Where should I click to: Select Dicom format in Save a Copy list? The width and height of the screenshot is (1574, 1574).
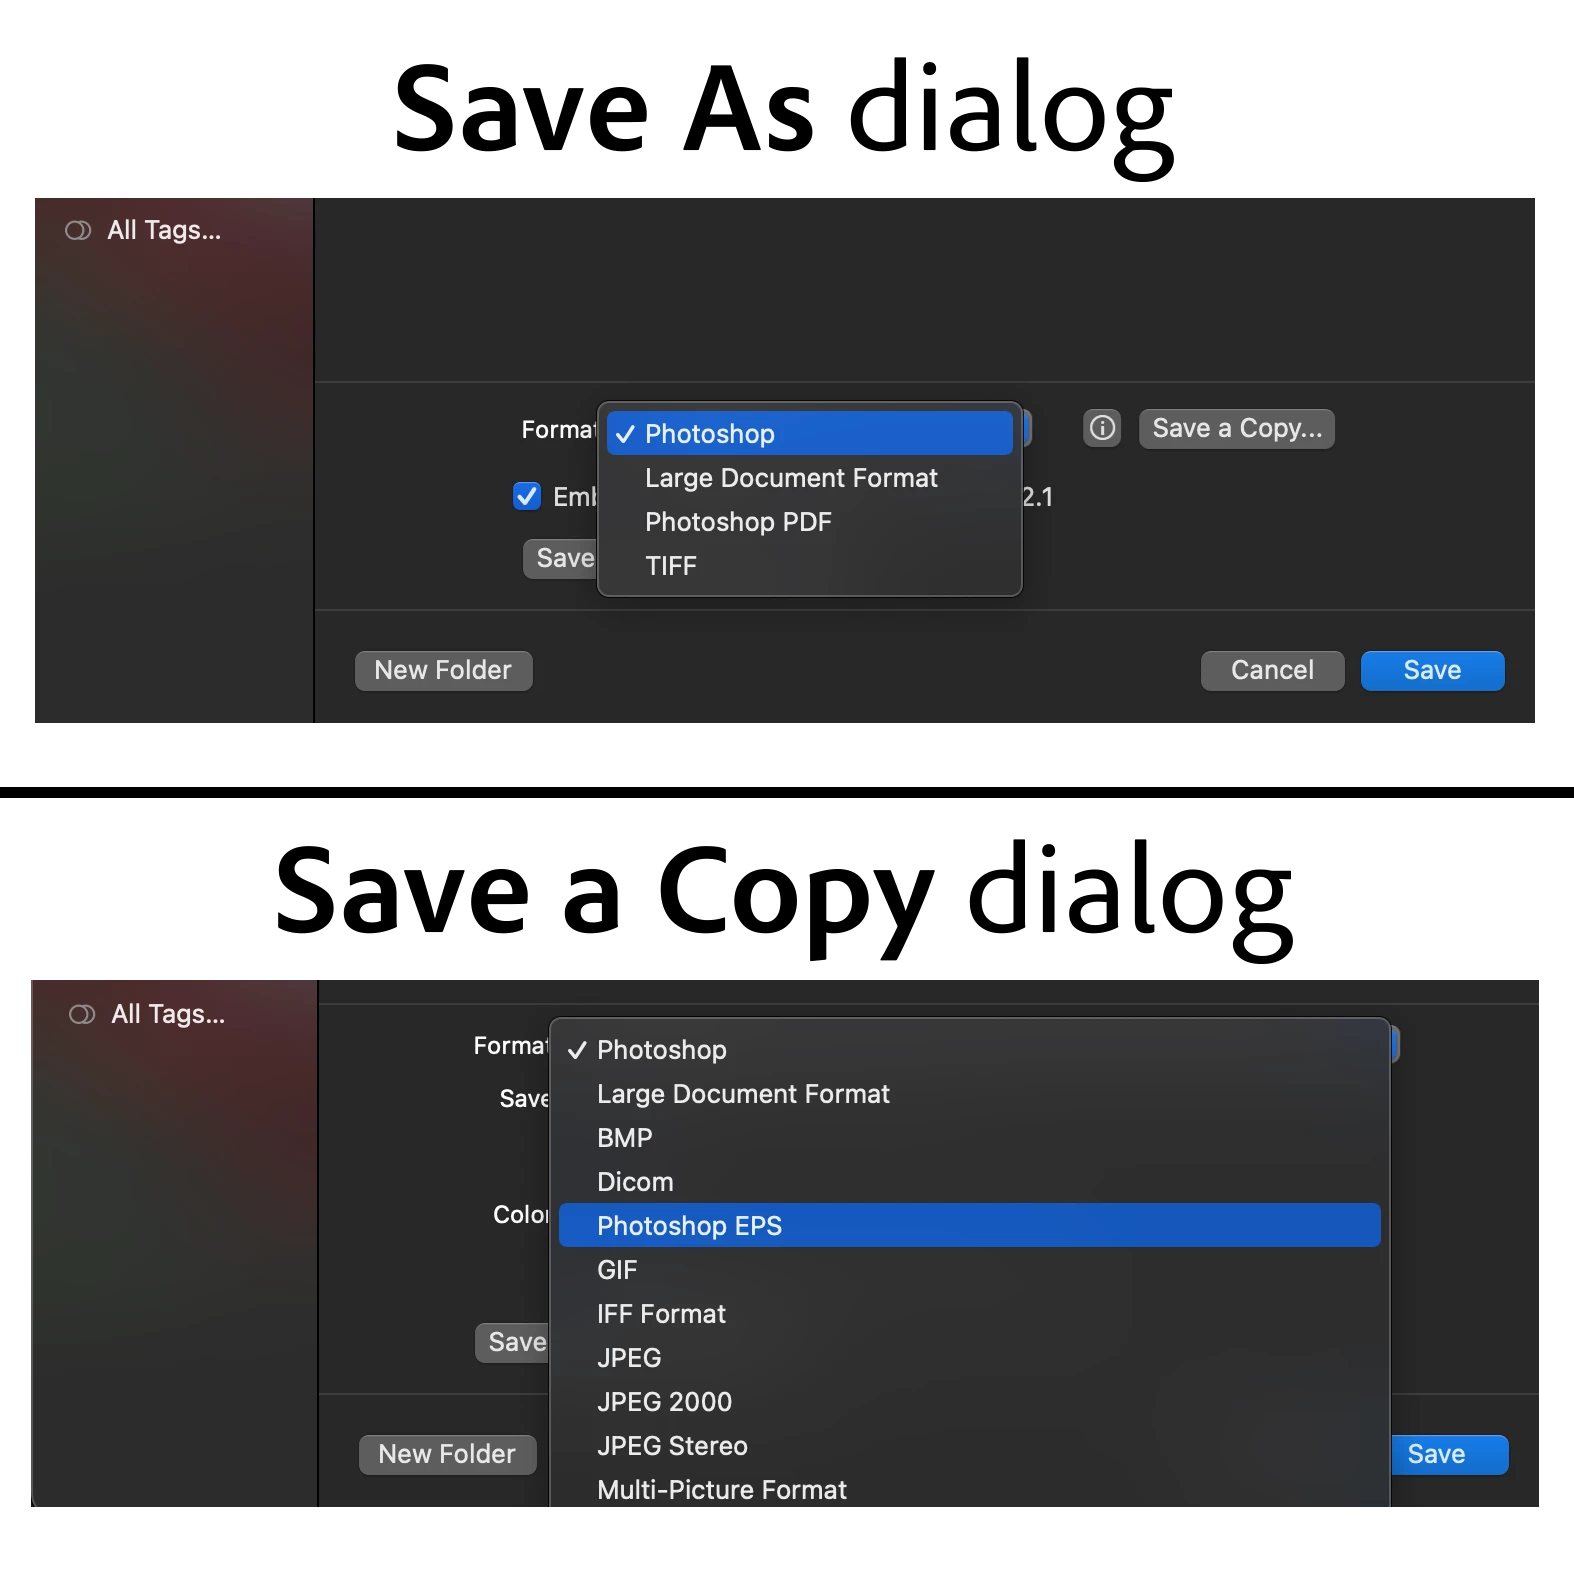(970, 1182)
